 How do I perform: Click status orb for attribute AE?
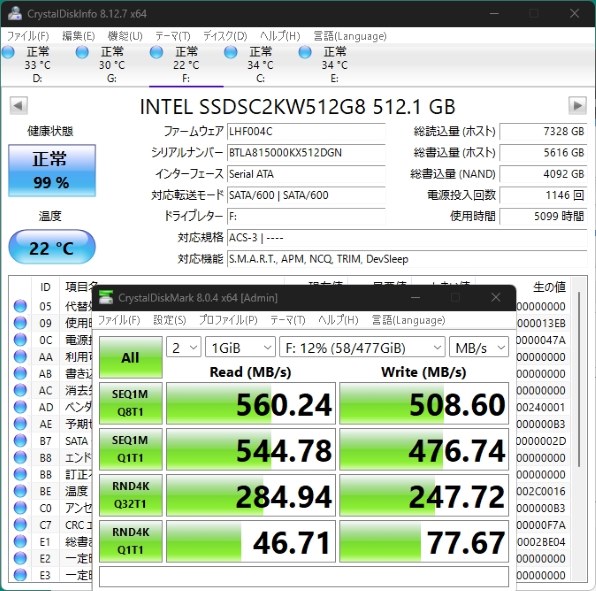coord(20,423)
